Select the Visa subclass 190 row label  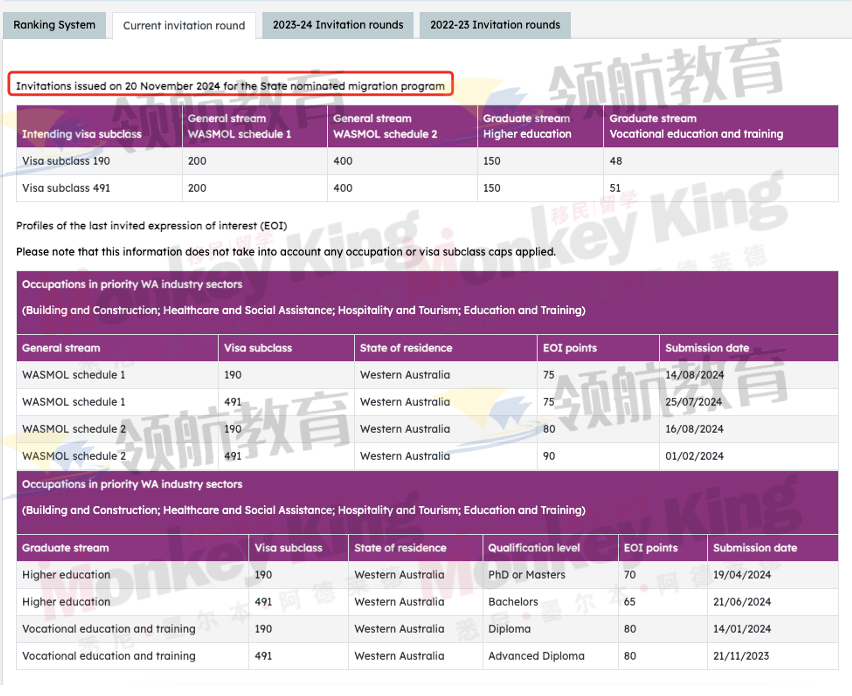[x=61, y=161]
